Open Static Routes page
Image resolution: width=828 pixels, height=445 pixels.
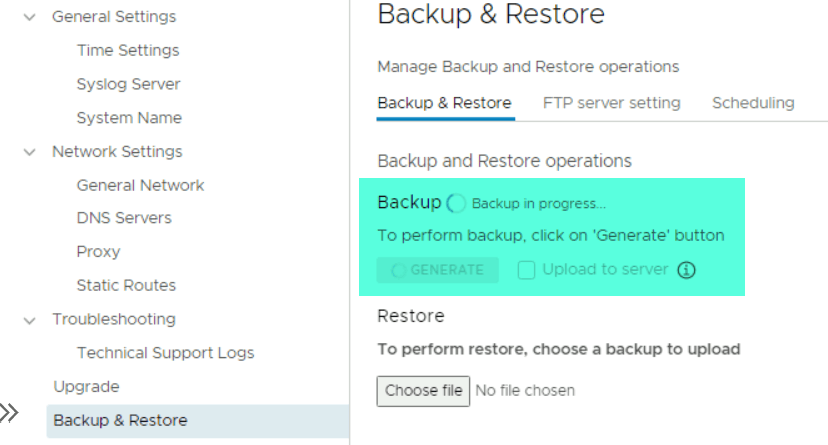point(126,286)
